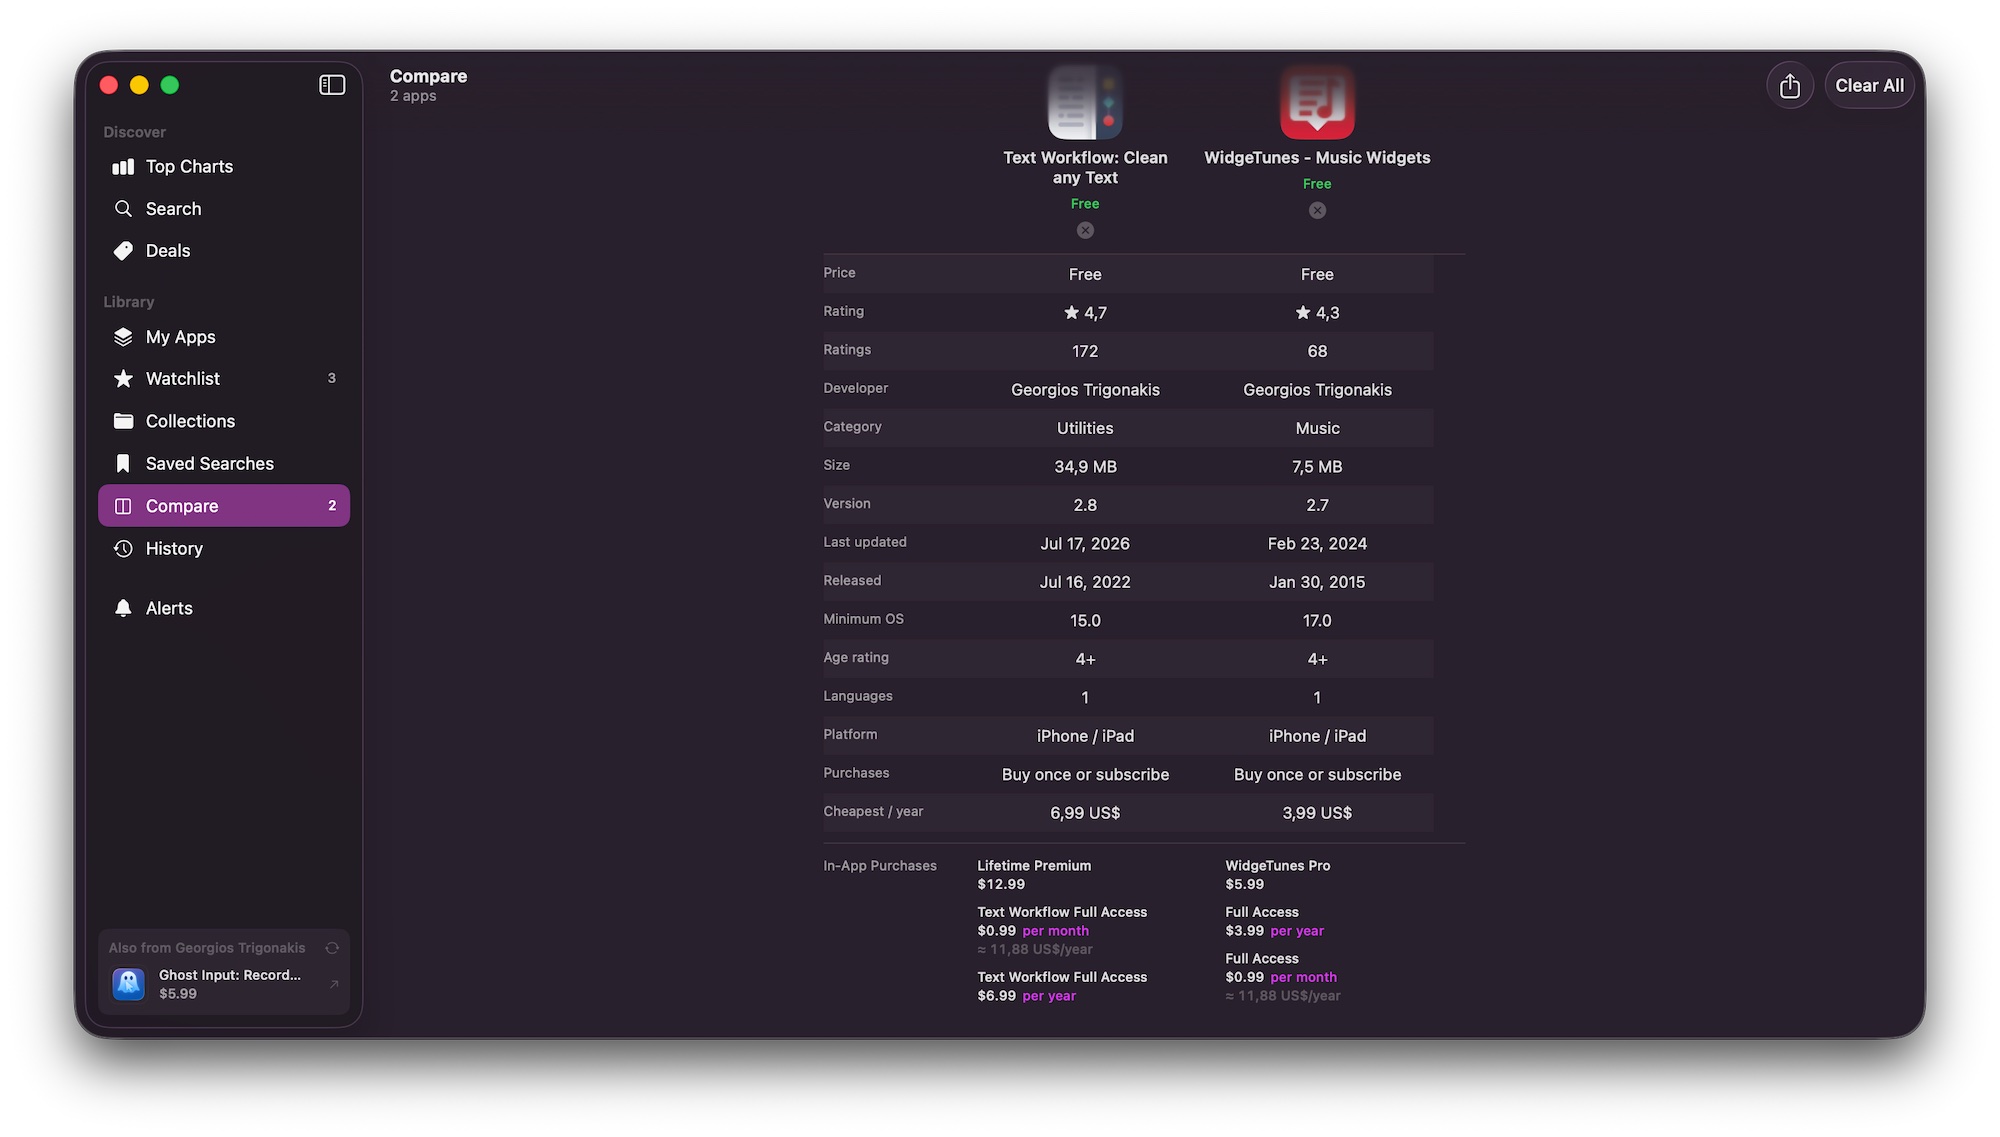The height and width of the screenshot is (1137, 2000).
Task: Click the Top Charts bar chart icon
Action: 123,167
